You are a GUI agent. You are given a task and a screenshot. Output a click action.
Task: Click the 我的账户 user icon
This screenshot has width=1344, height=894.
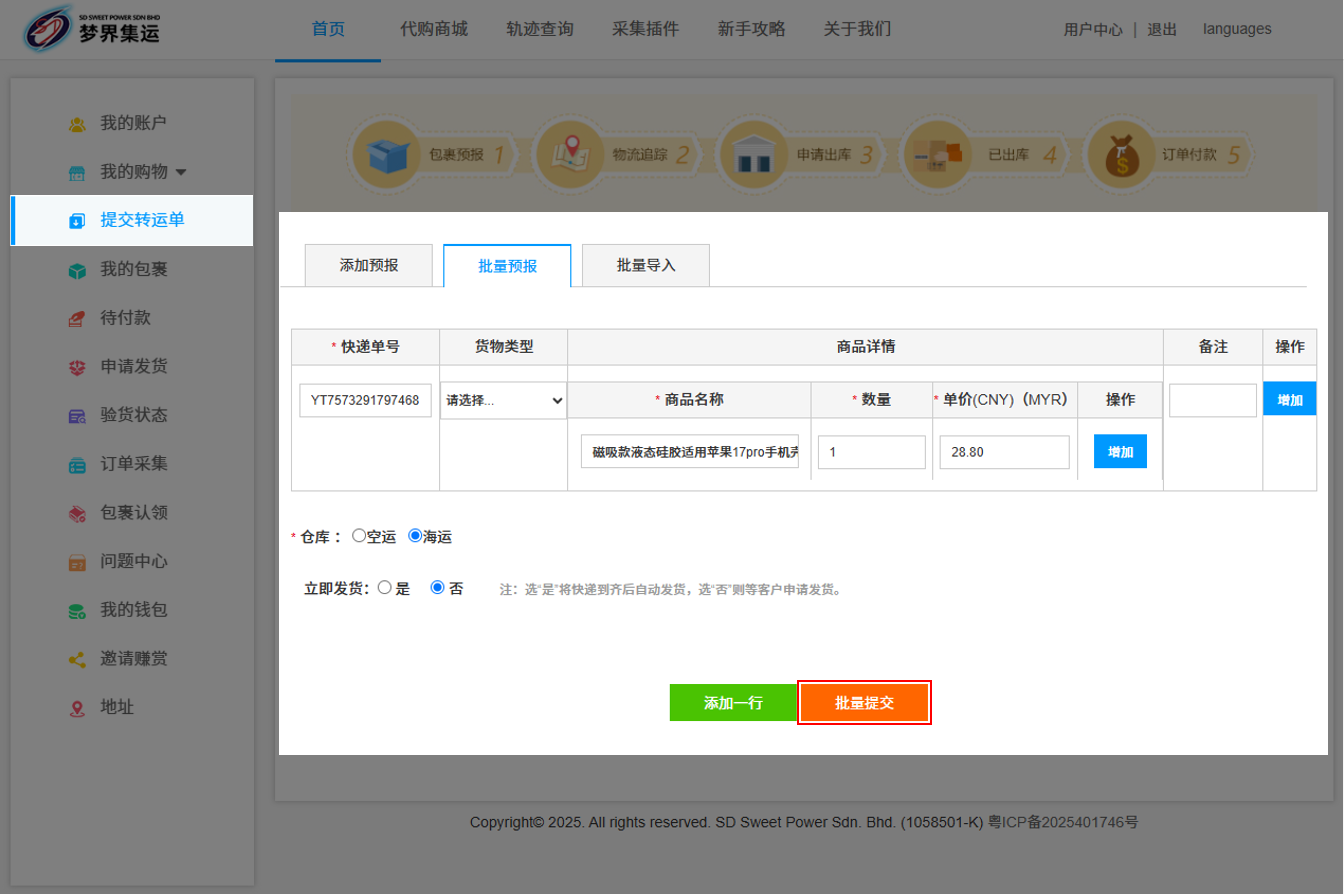pos(77,124)
